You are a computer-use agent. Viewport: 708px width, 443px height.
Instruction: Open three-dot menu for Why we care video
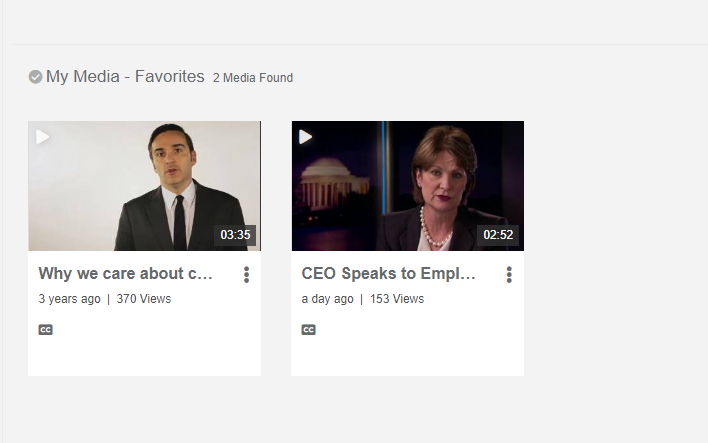pos(246,274)
